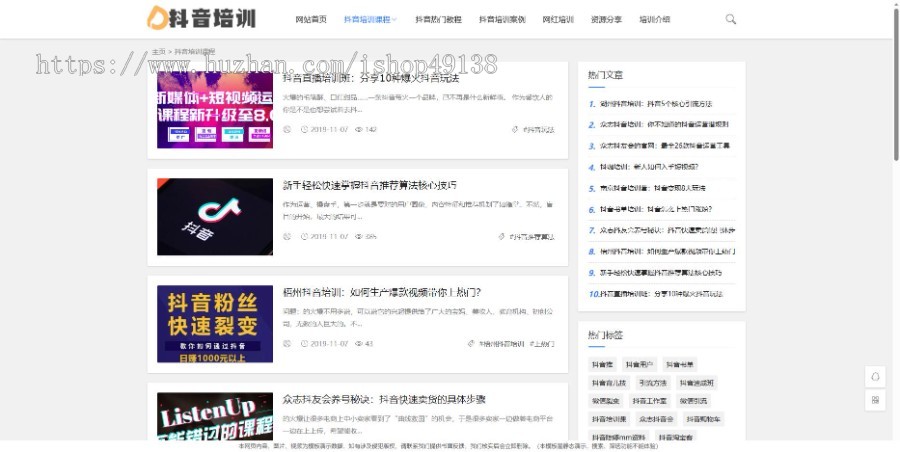
Task: Click the author icon under 梧州抖音培训 post
Action: pyautogui.click(x=287, y=343)
